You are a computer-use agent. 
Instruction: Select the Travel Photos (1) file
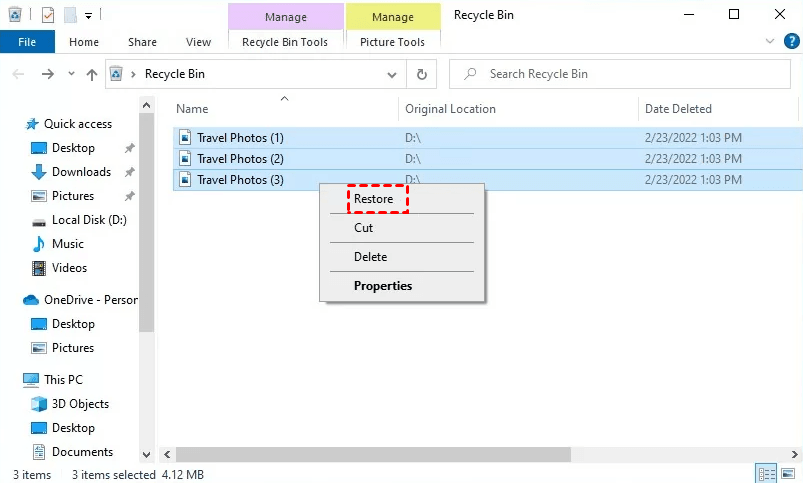coord(240,137)
